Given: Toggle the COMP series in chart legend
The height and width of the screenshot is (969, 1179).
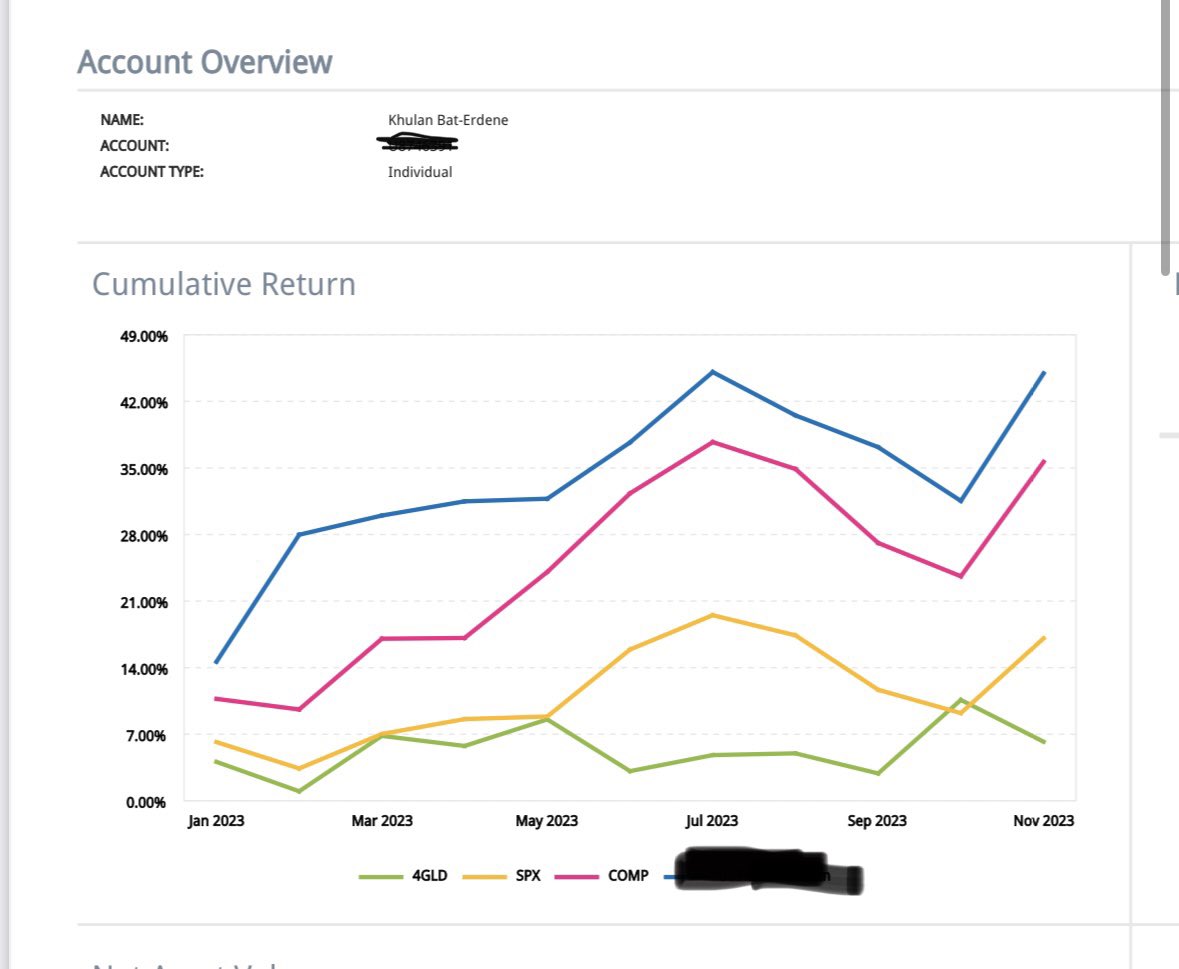Looking at the screenshot, I should point(602,876).
